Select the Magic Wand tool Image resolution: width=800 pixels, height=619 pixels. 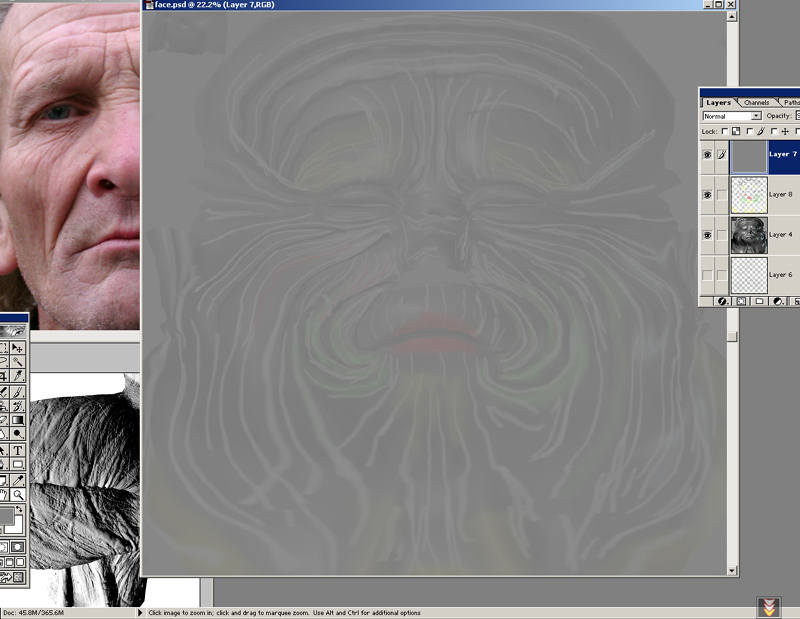click(x=18, y=362)
